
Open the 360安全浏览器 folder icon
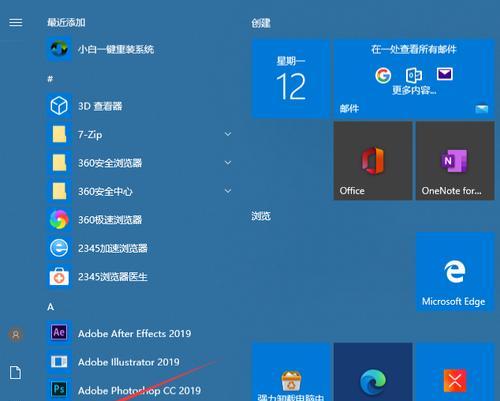click(59, 163)
